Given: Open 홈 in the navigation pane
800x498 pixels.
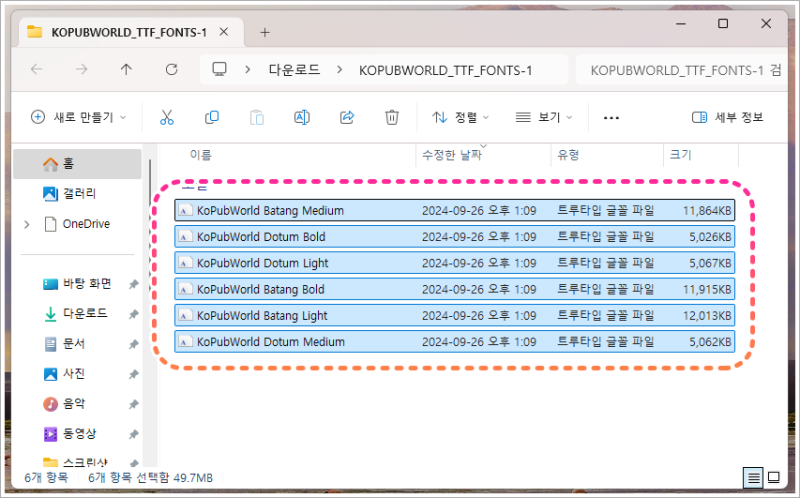Looking at the screenshot, I should (x=78, y=164).
